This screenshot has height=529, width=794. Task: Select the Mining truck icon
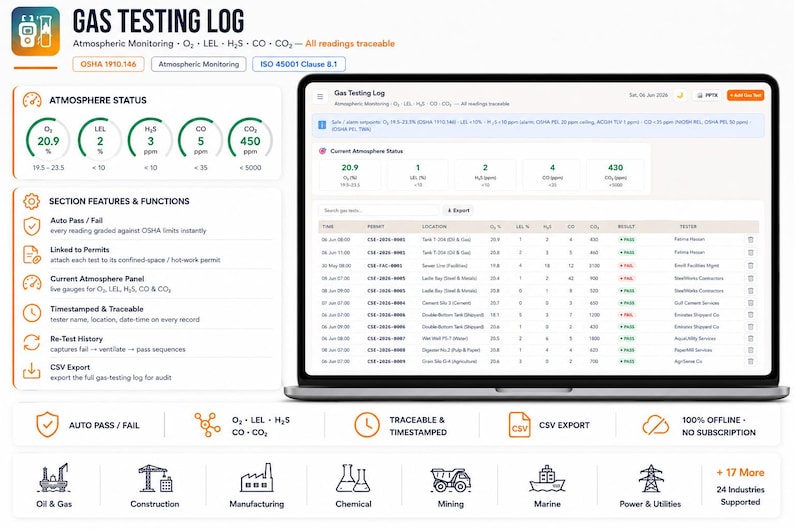(x=451, y=480)
